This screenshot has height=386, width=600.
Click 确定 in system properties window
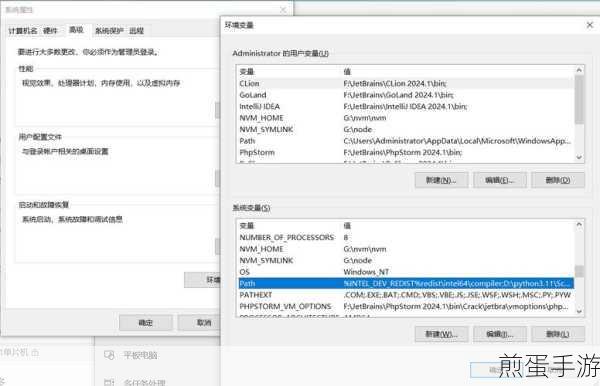(x=145, y=323)
